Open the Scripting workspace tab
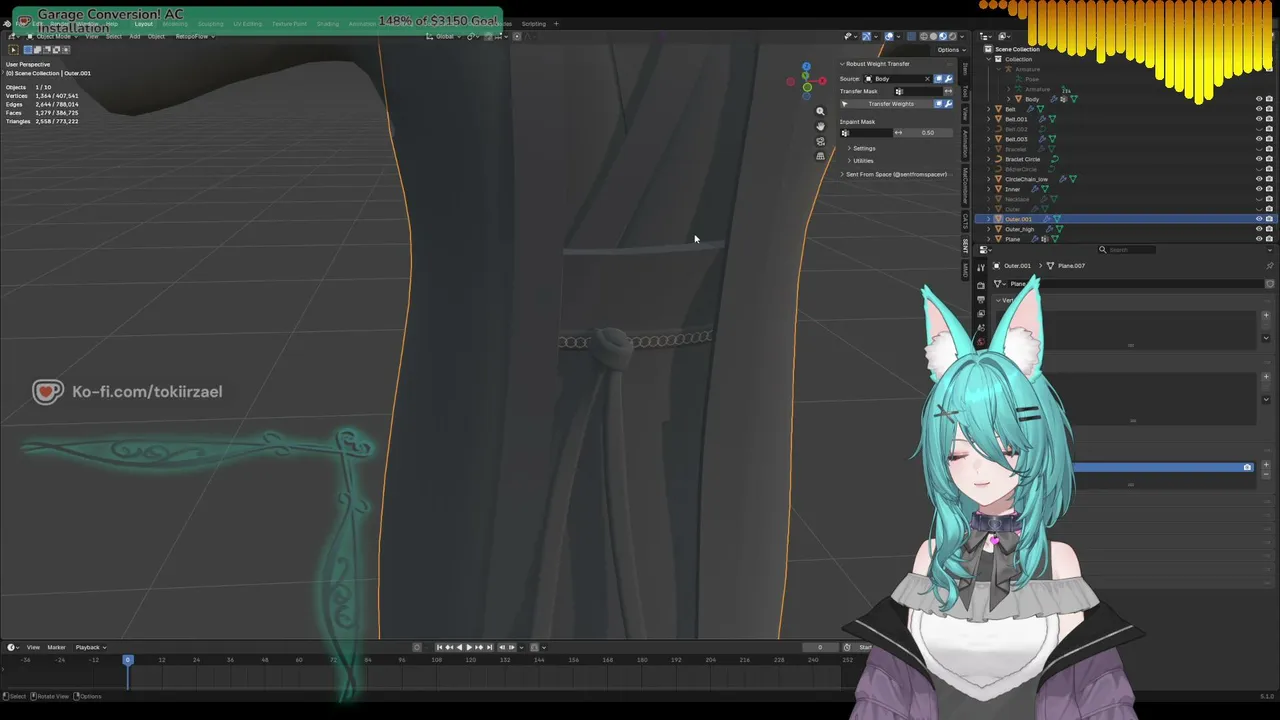 point(534,24)
